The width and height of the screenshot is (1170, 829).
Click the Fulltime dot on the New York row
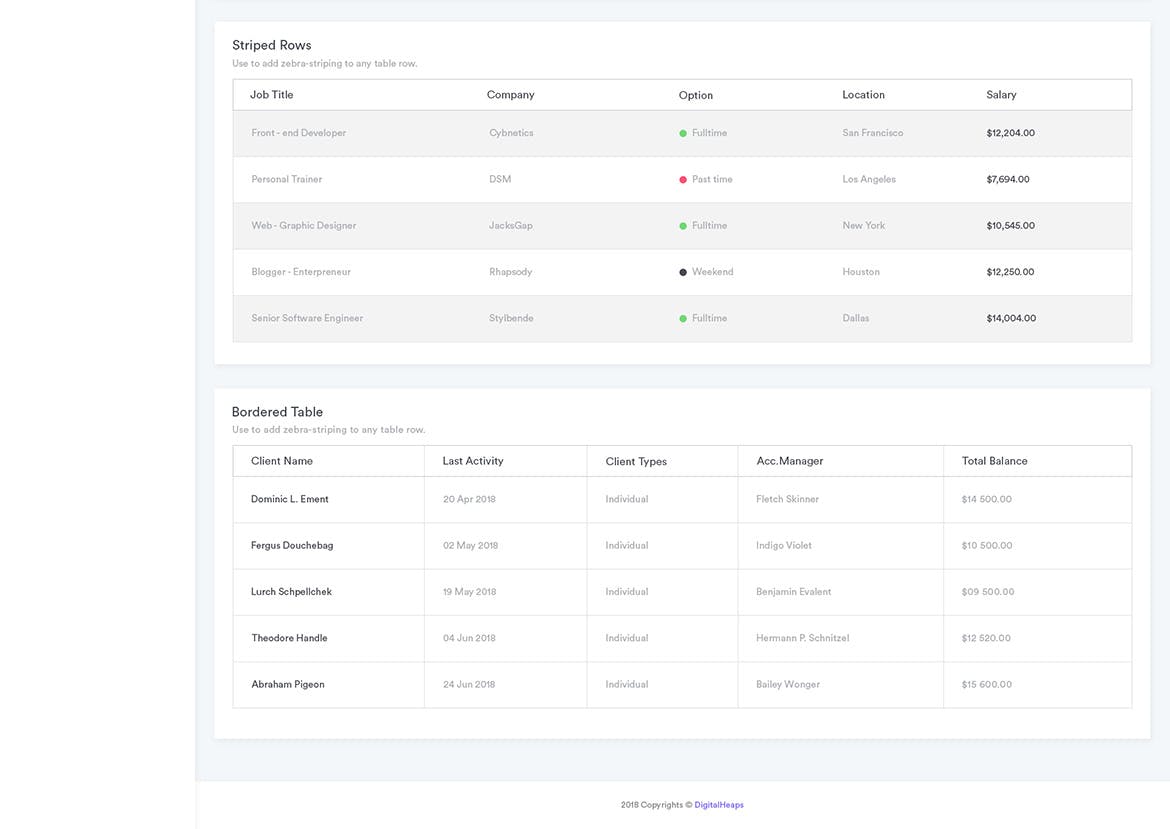681,225
